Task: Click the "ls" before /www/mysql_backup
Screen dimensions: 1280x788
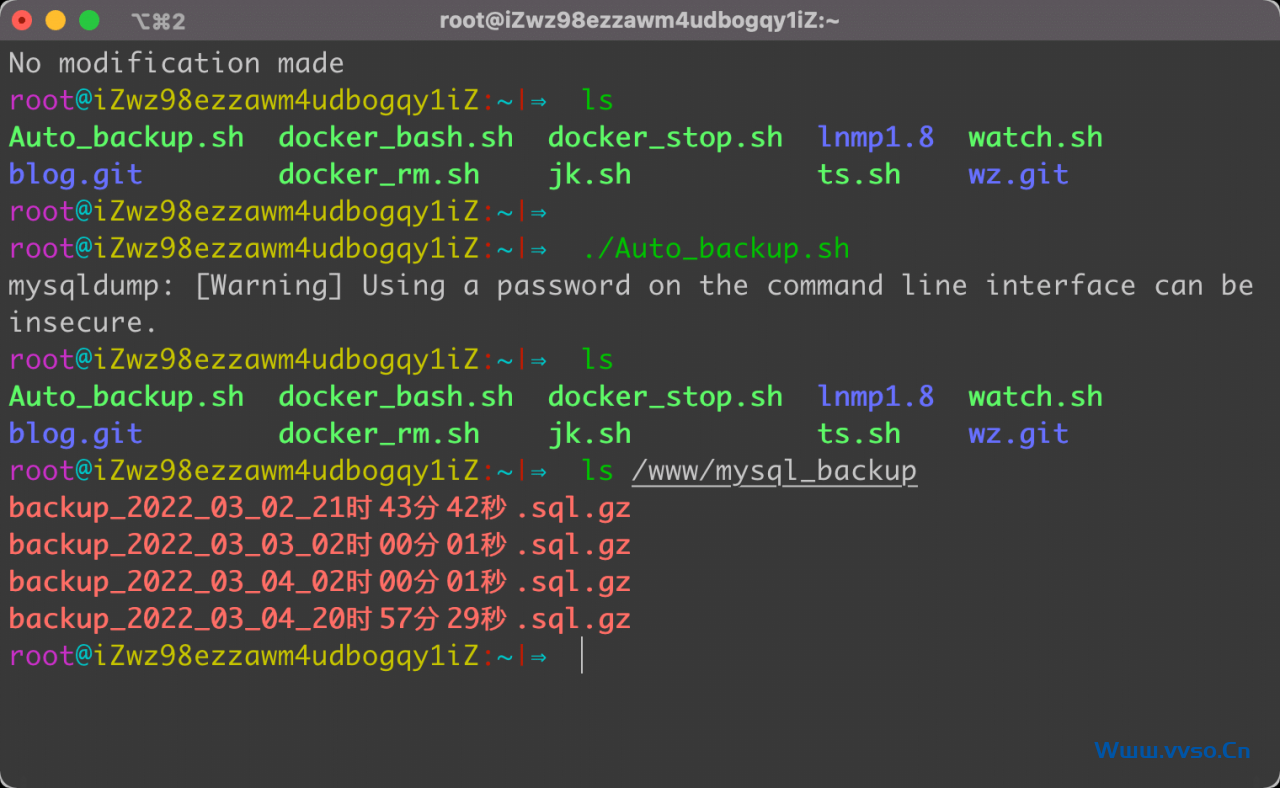Action: 597,470
